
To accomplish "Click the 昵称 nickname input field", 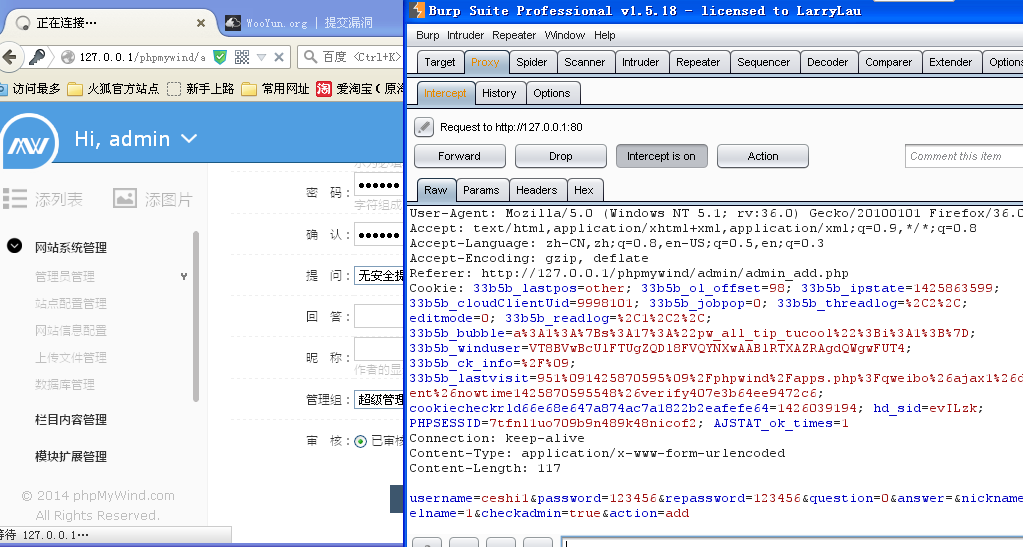I will click(378, 349).
